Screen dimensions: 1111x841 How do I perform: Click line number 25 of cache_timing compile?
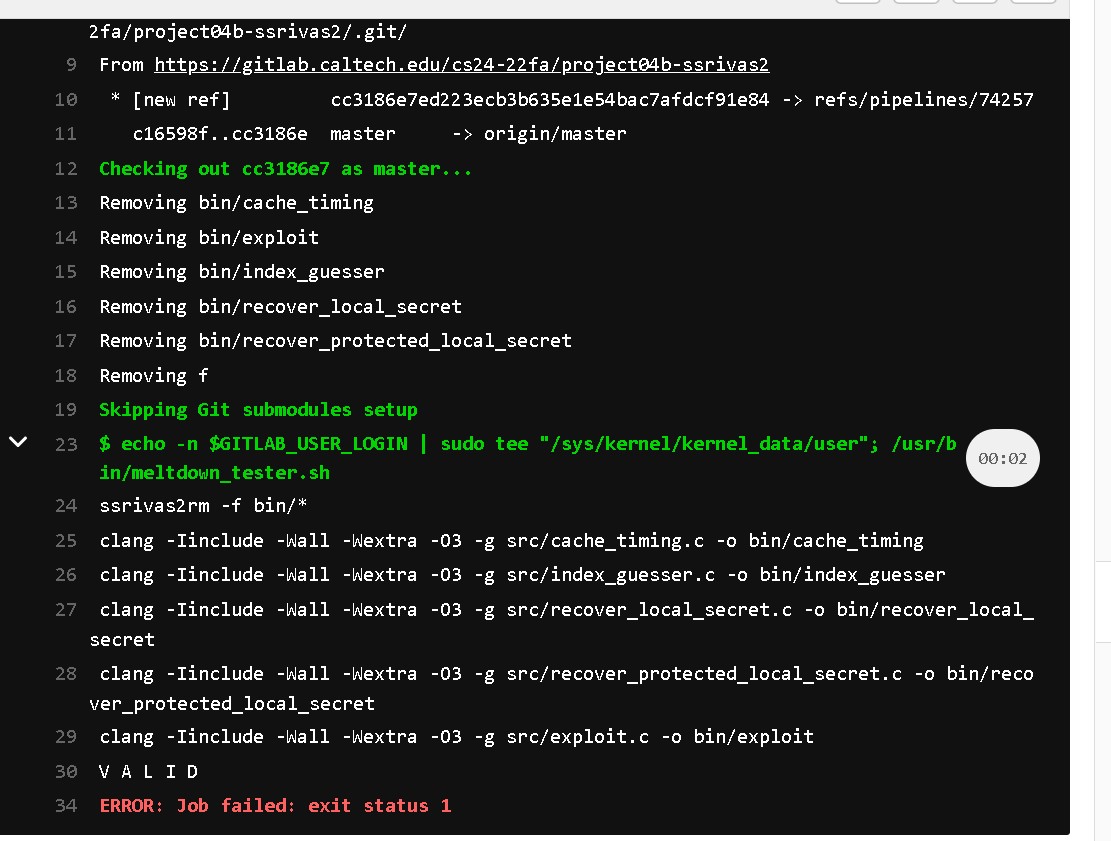(x=66, y=541)
